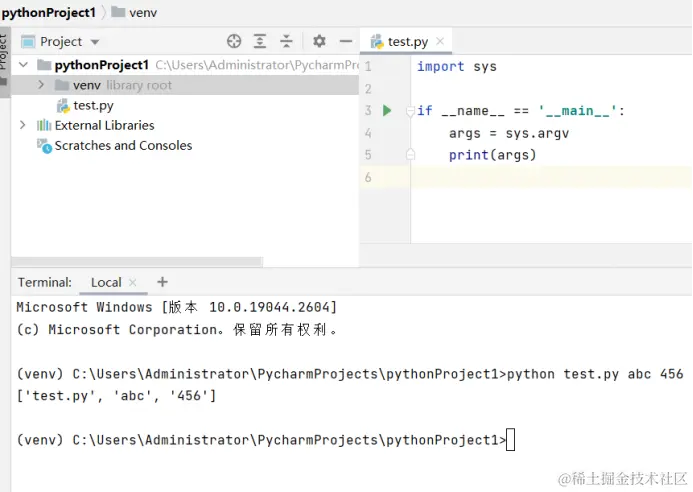
Task: Click the Project view icon beside Project label
Action: pos(28,42)
